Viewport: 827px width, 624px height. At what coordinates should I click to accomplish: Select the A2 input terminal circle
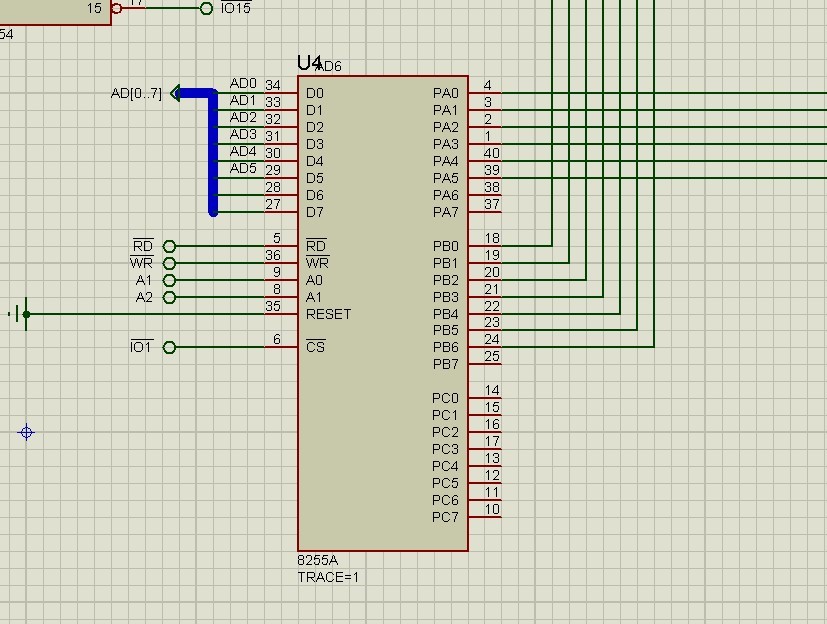coord(169,297)
